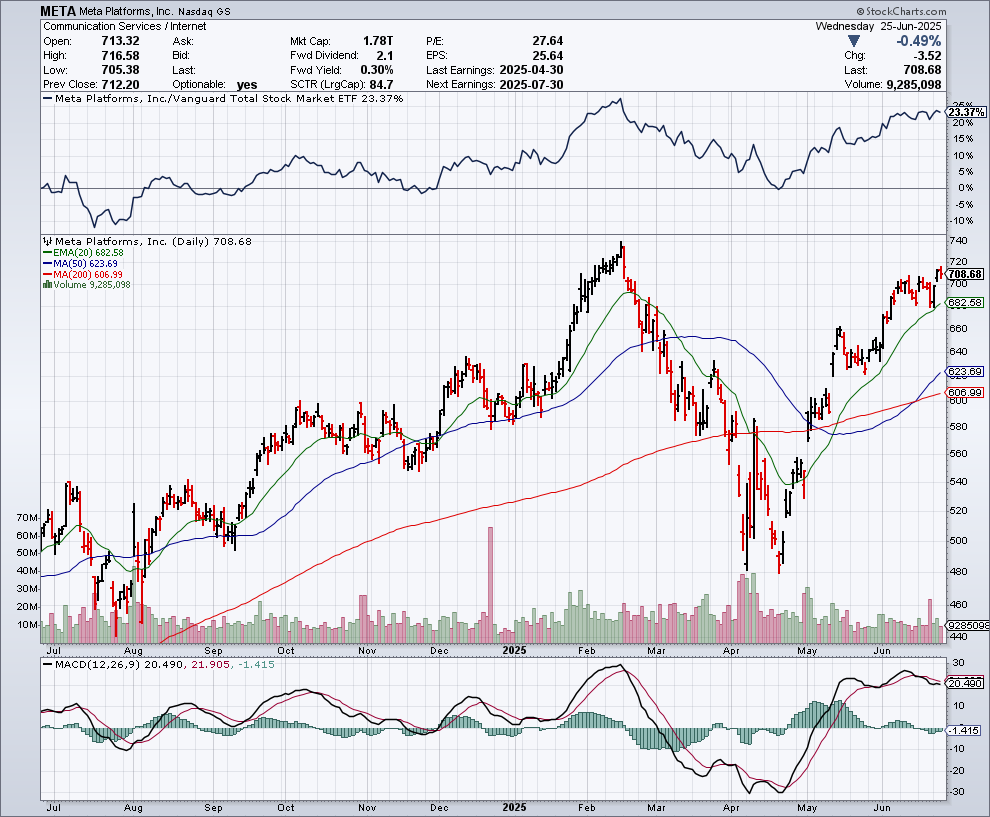
Task: Click the Last Earnings date 2025-04-30
Action: 531,70
